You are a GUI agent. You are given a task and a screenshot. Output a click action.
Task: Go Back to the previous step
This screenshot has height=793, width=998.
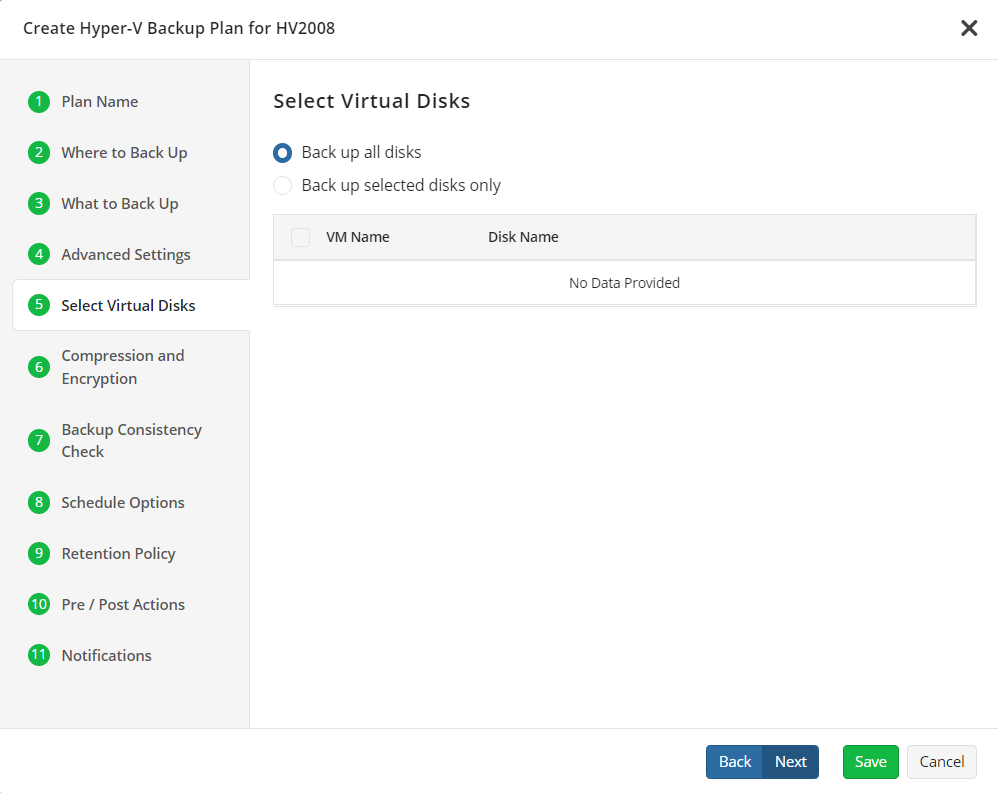point(734,762)
